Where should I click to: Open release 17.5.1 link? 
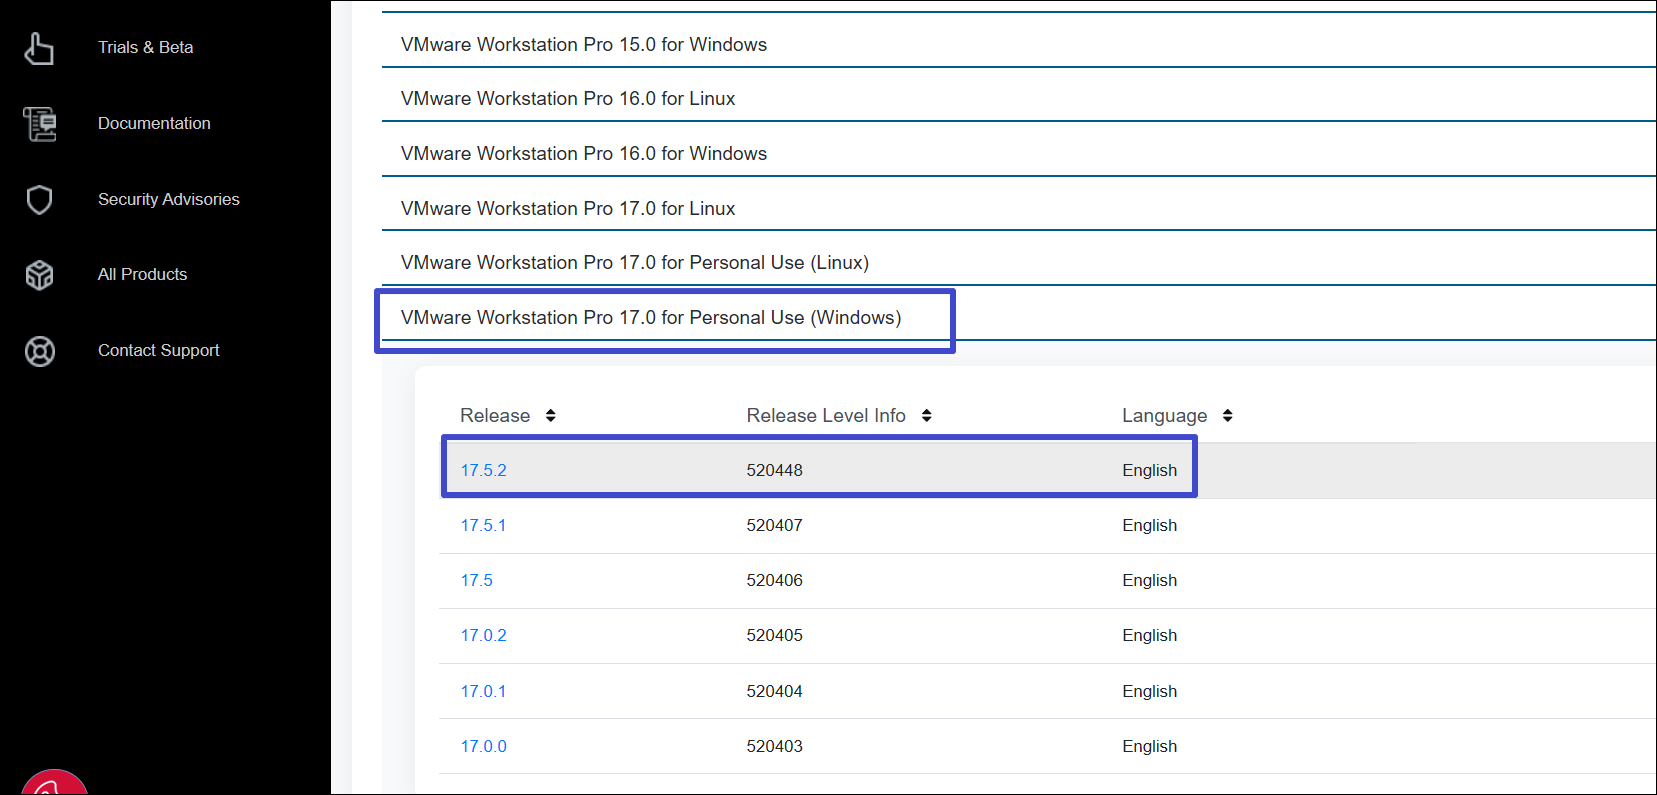[483, 526]
